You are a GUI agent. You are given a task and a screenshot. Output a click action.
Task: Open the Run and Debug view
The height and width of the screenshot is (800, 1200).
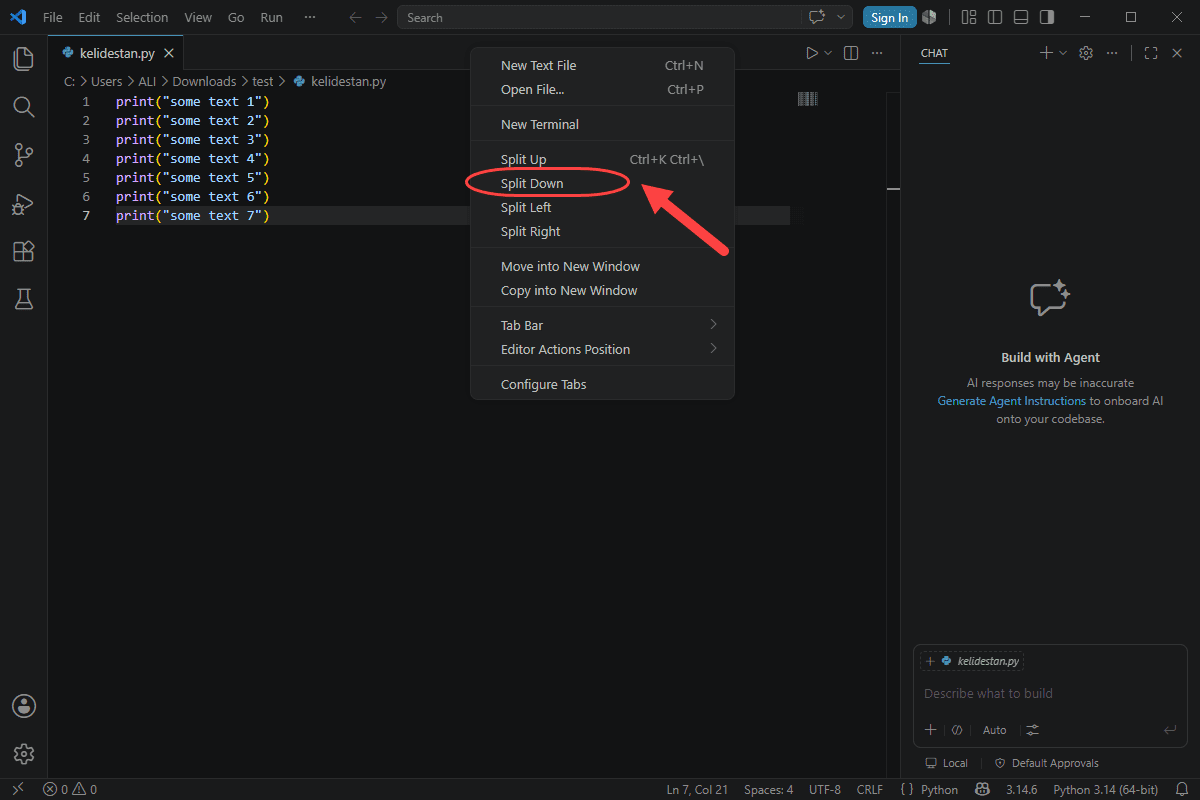coord(23,203)
